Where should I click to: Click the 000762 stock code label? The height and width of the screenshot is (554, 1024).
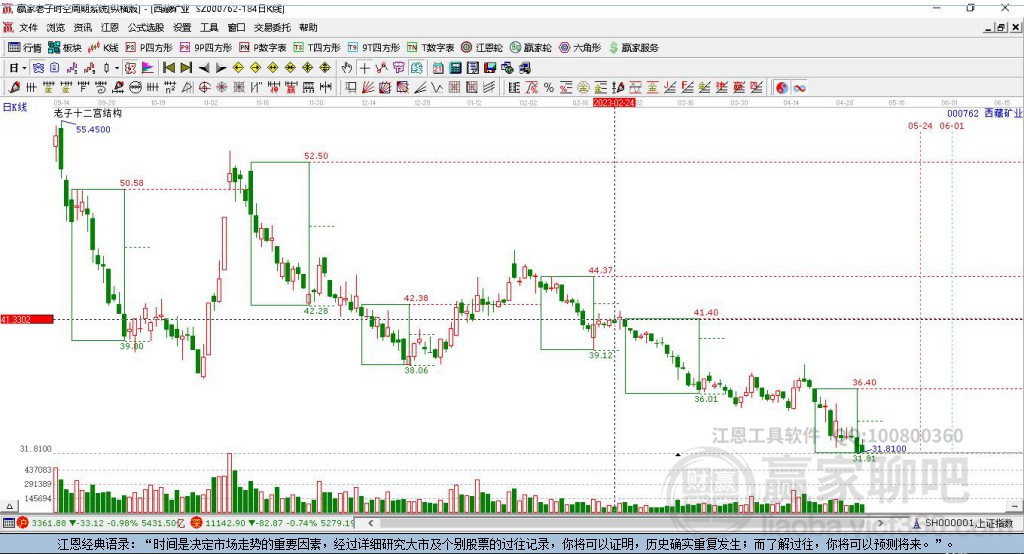tap(963, 113)
